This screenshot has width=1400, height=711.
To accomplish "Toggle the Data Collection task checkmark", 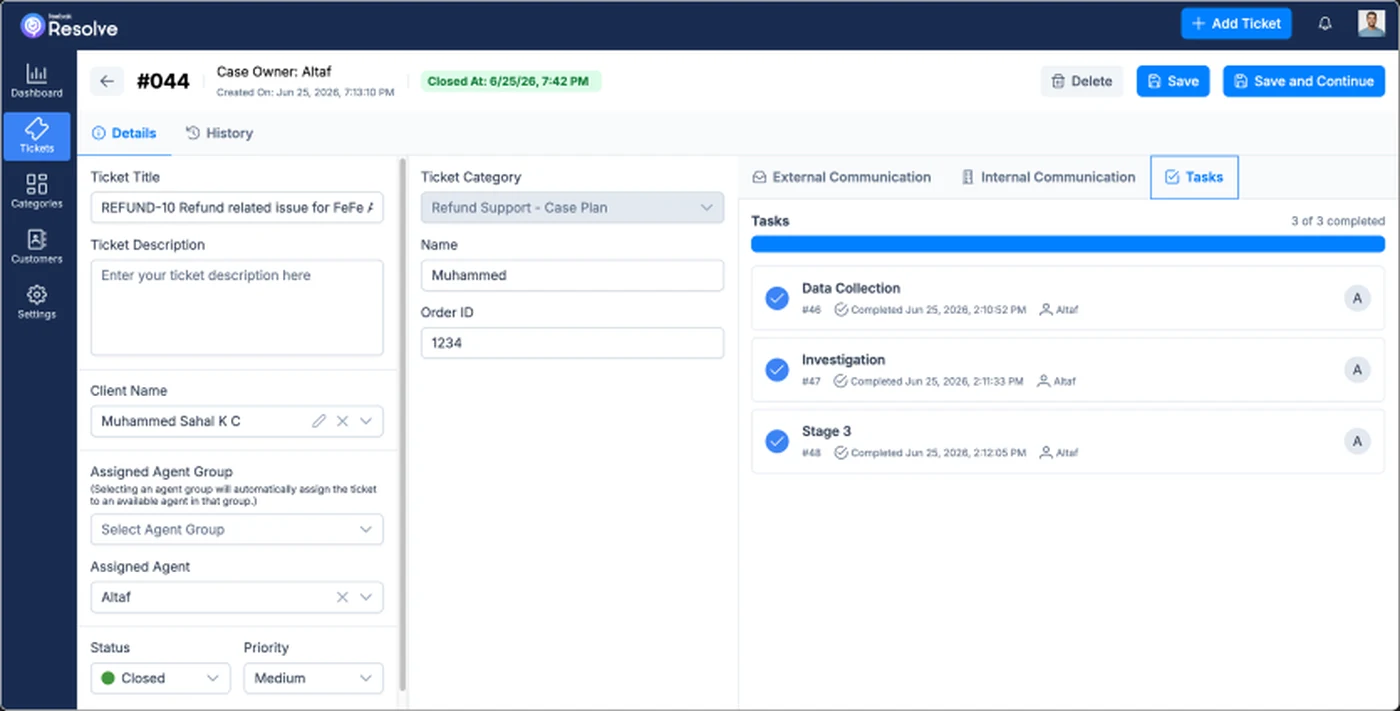I will tap(777, 298).
